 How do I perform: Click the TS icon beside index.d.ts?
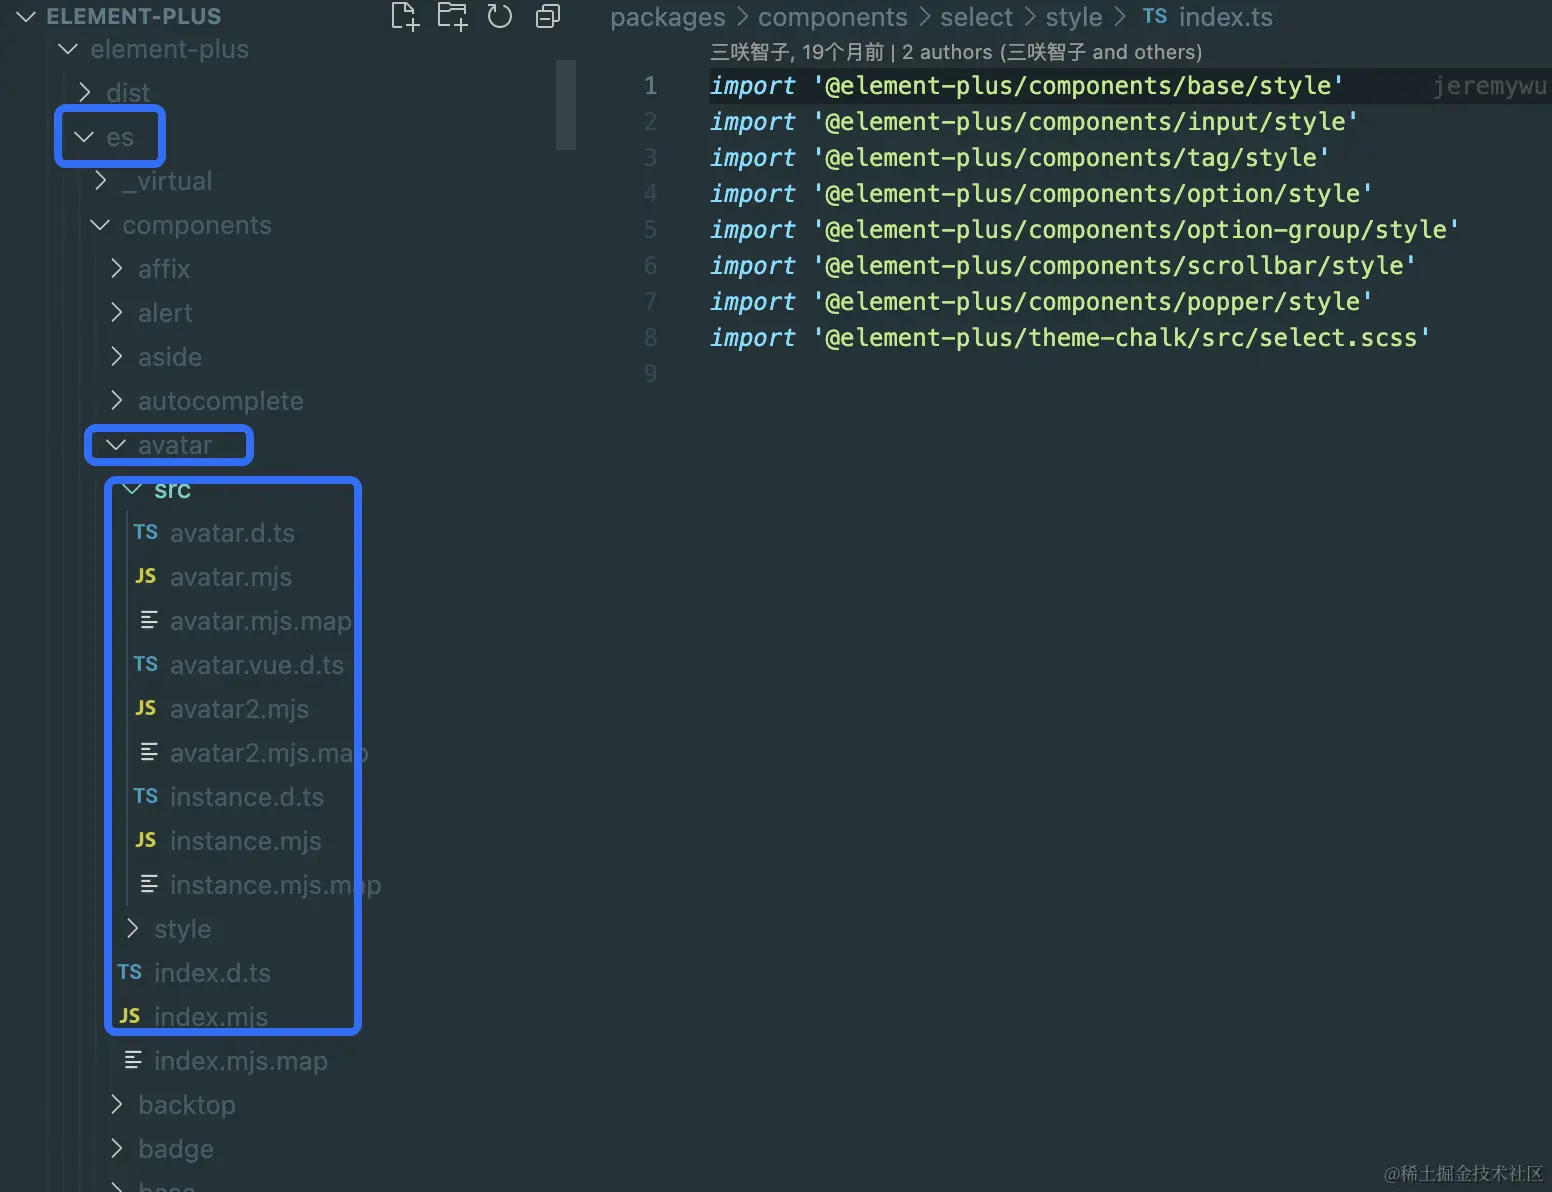(x=130, y=972)
